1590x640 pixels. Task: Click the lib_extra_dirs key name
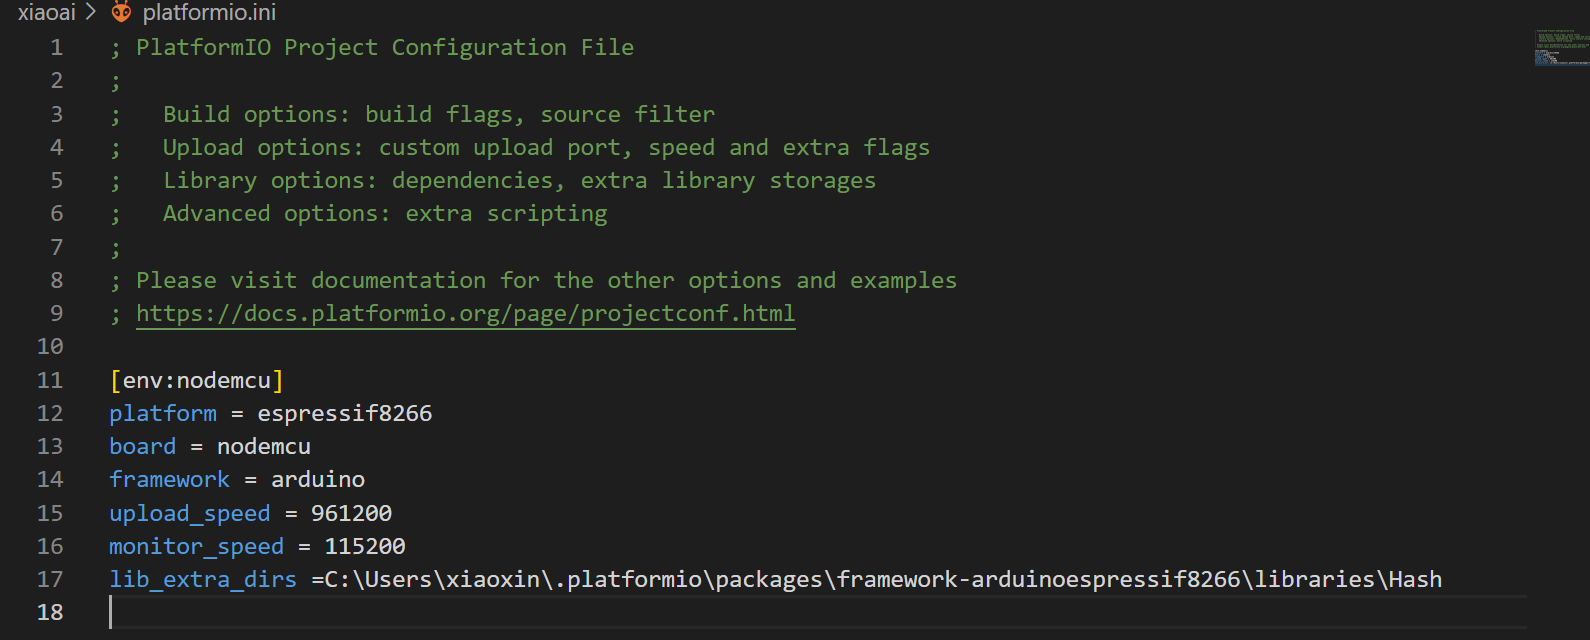pos(203,579)
